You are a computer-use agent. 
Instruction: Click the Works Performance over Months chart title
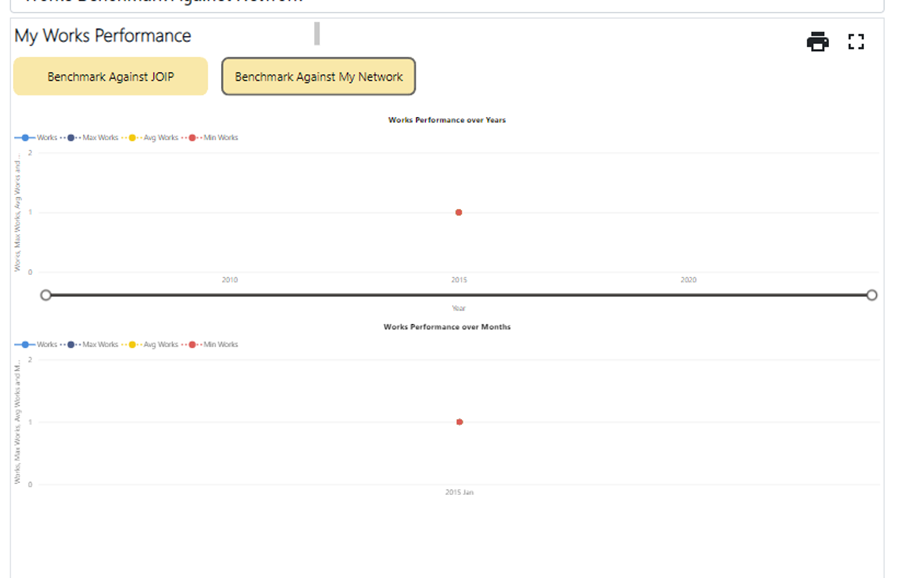click(447, 327)
